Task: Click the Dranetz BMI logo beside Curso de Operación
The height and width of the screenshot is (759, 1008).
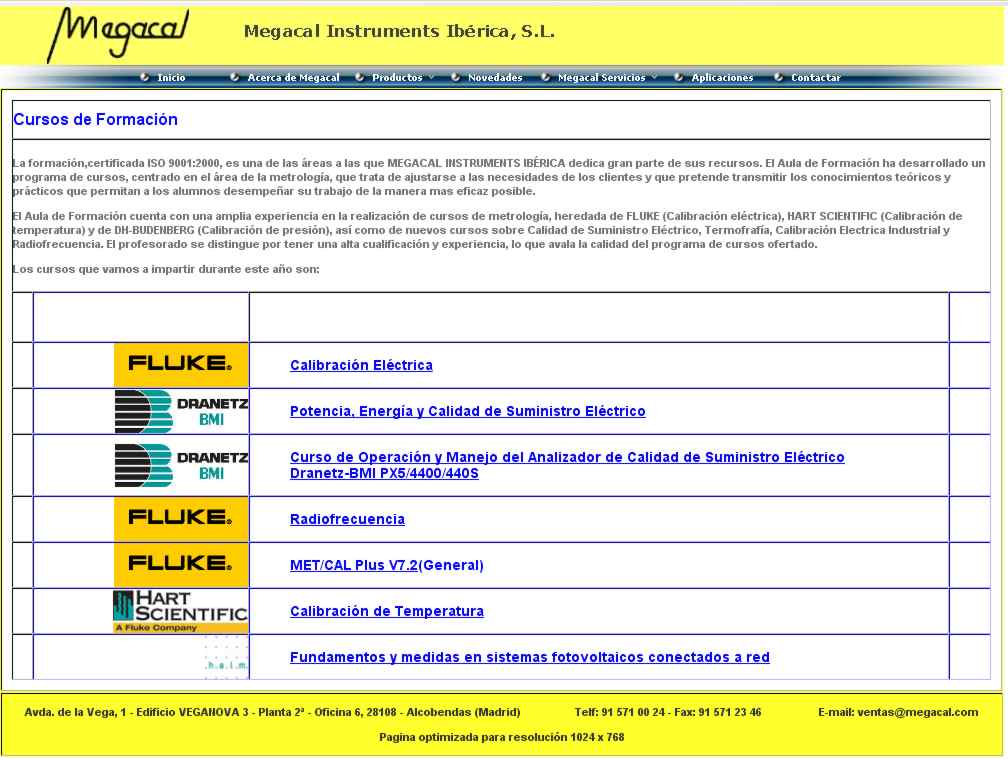Action: point(181,465)
